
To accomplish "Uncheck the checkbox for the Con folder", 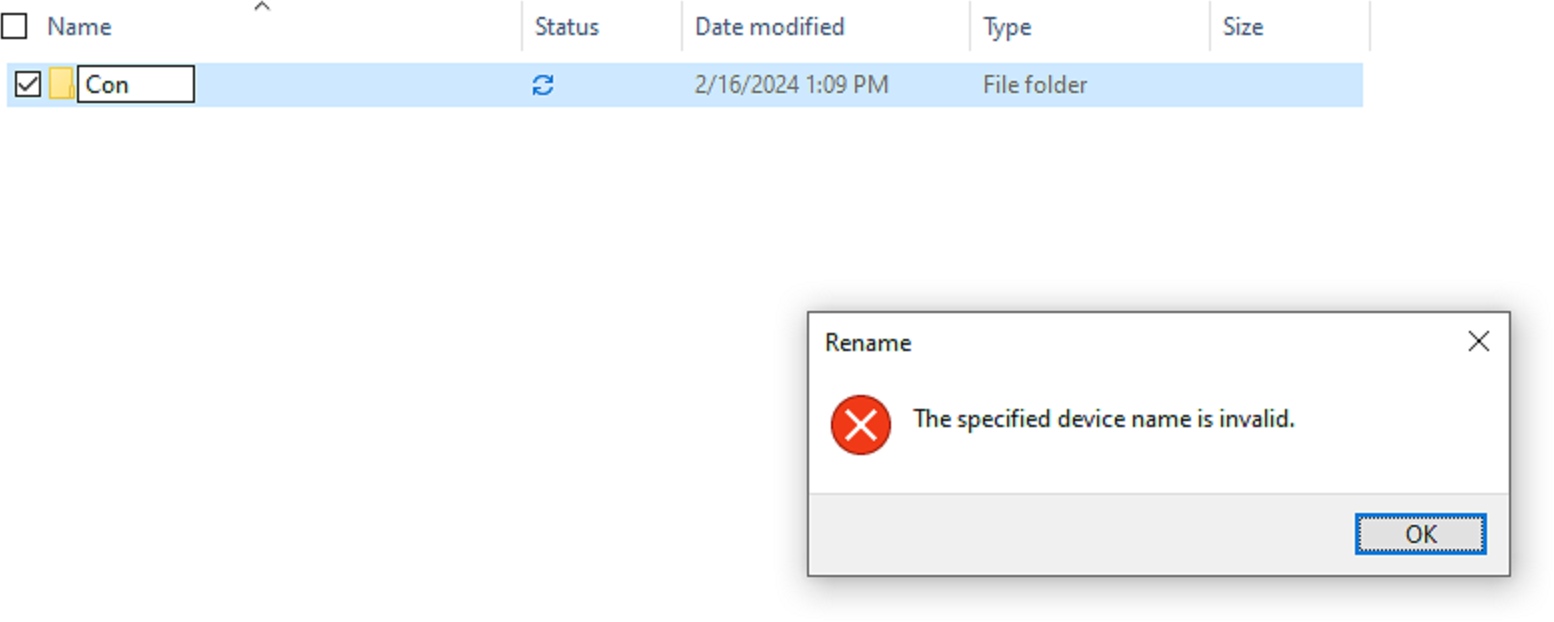I will pyautogui.click(x=28, y=85).
